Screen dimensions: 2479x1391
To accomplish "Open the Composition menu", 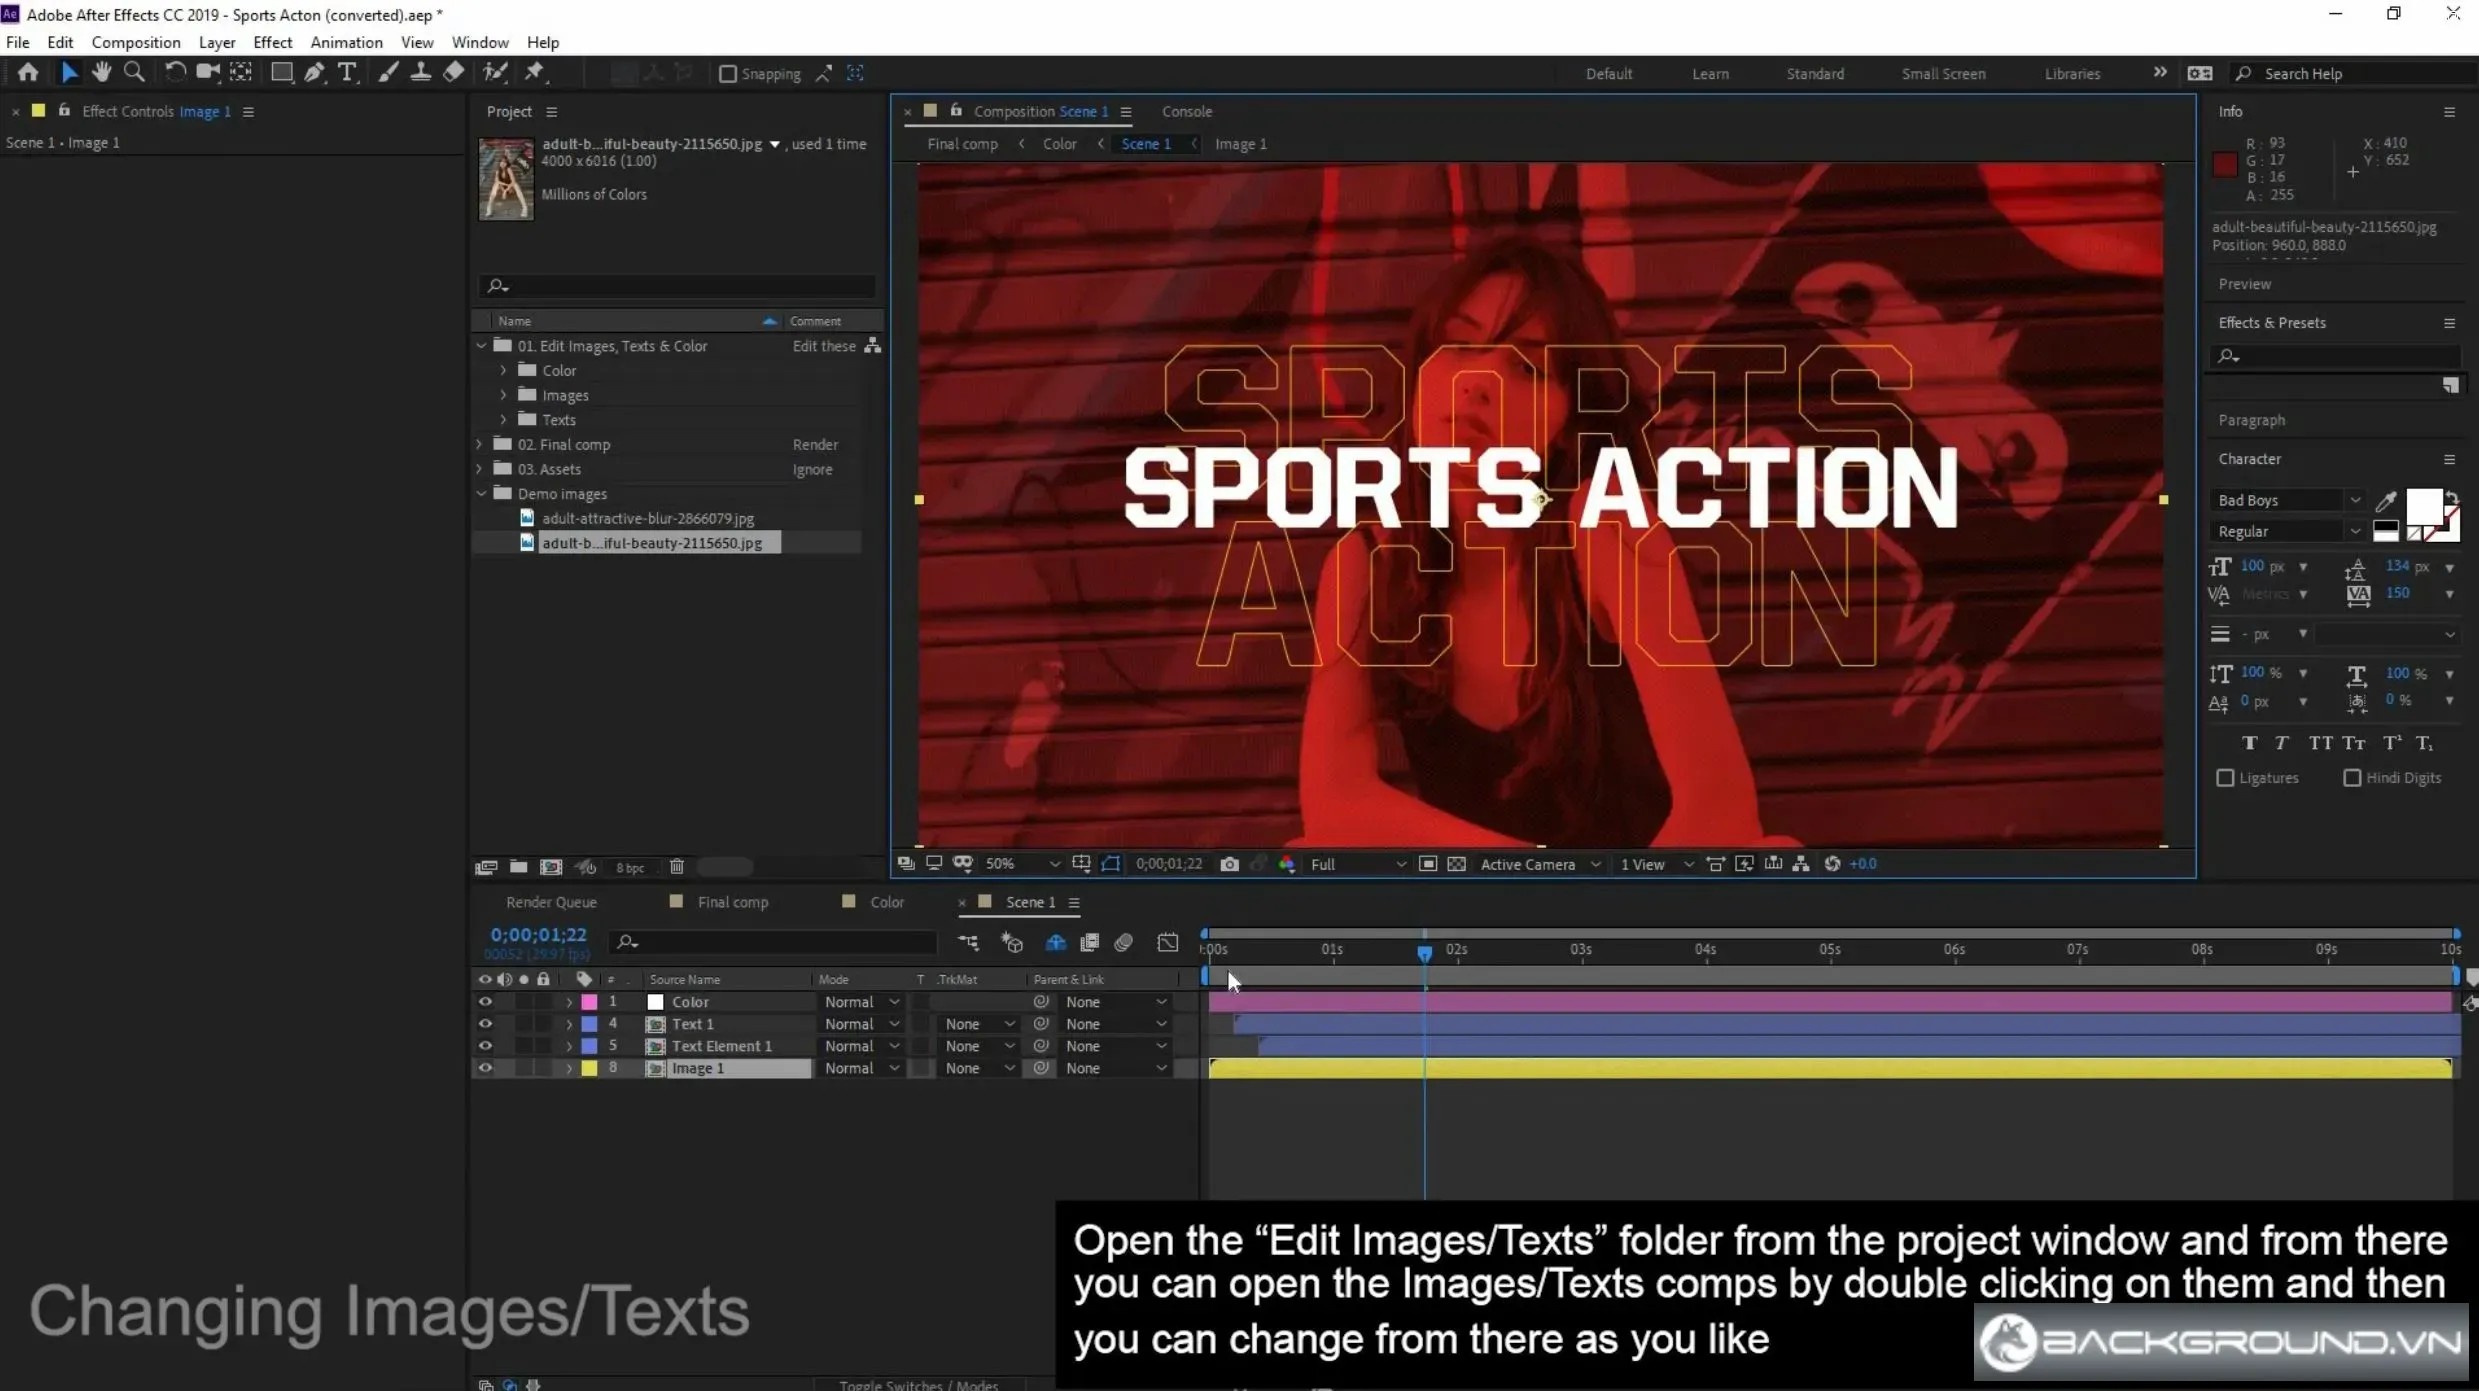I will tap(136, 42).
